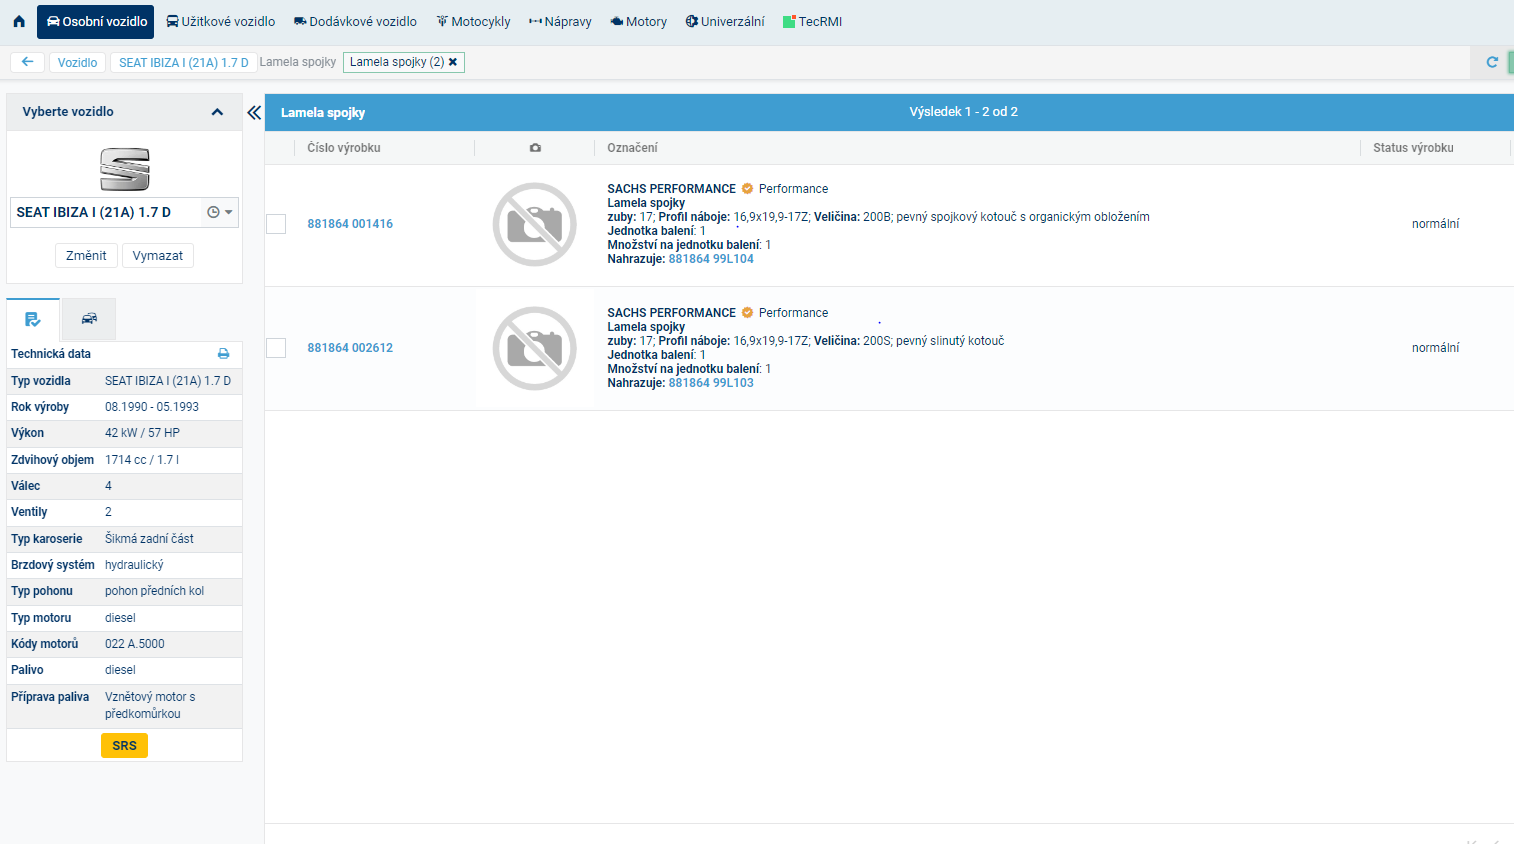
Task: Click the Status výrobku column header
Action: click(x=1413, y=148)
